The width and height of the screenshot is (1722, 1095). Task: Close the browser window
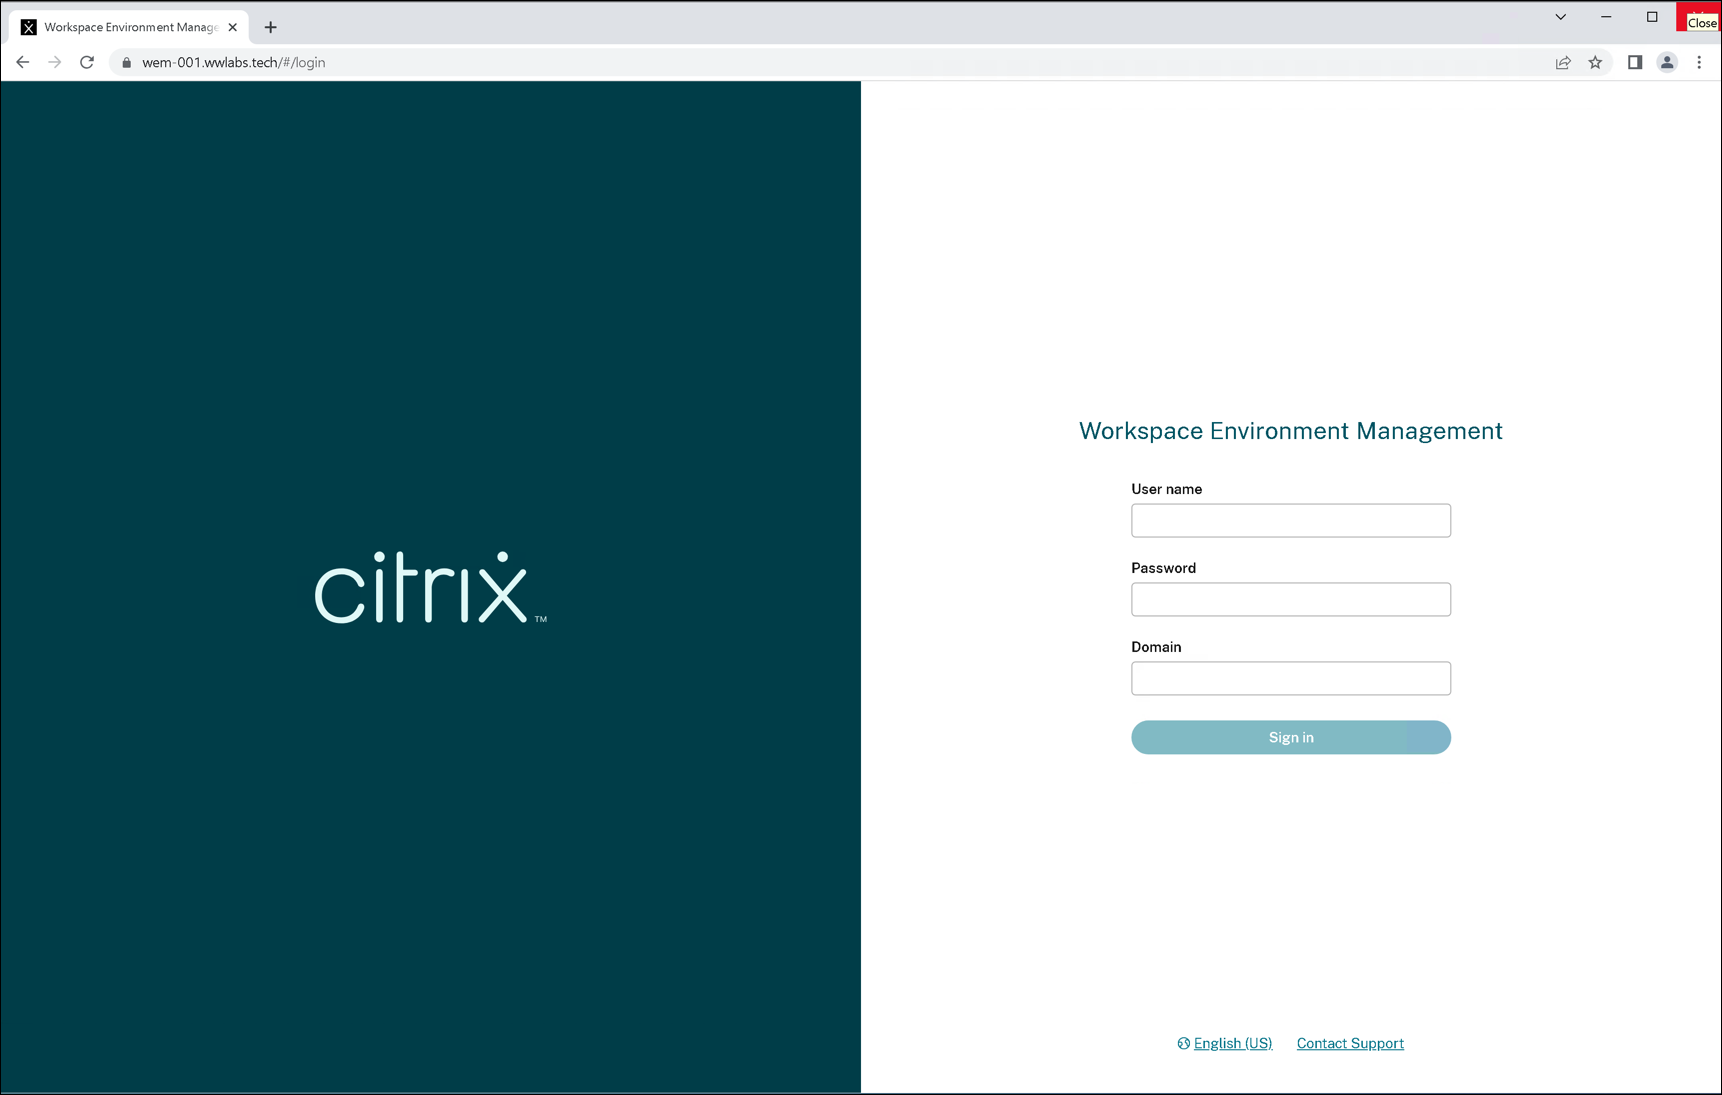click(1698, 17)
